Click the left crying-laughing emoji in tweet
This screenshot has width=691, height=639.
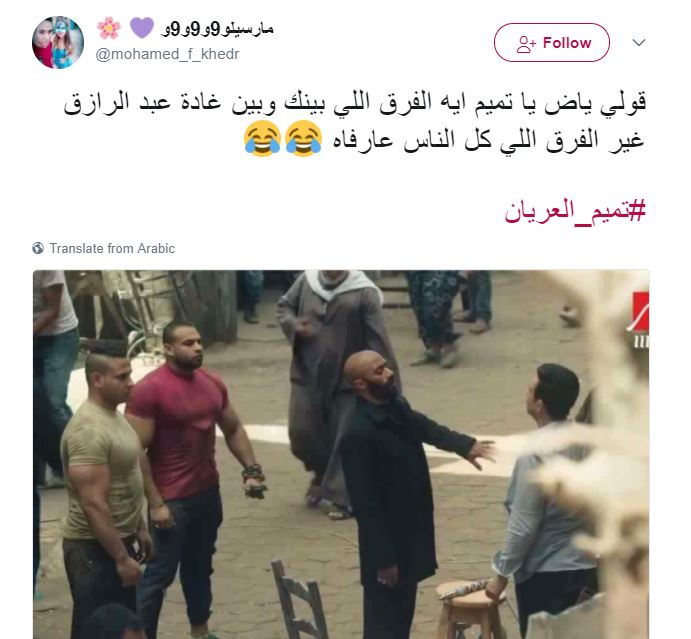262,138
